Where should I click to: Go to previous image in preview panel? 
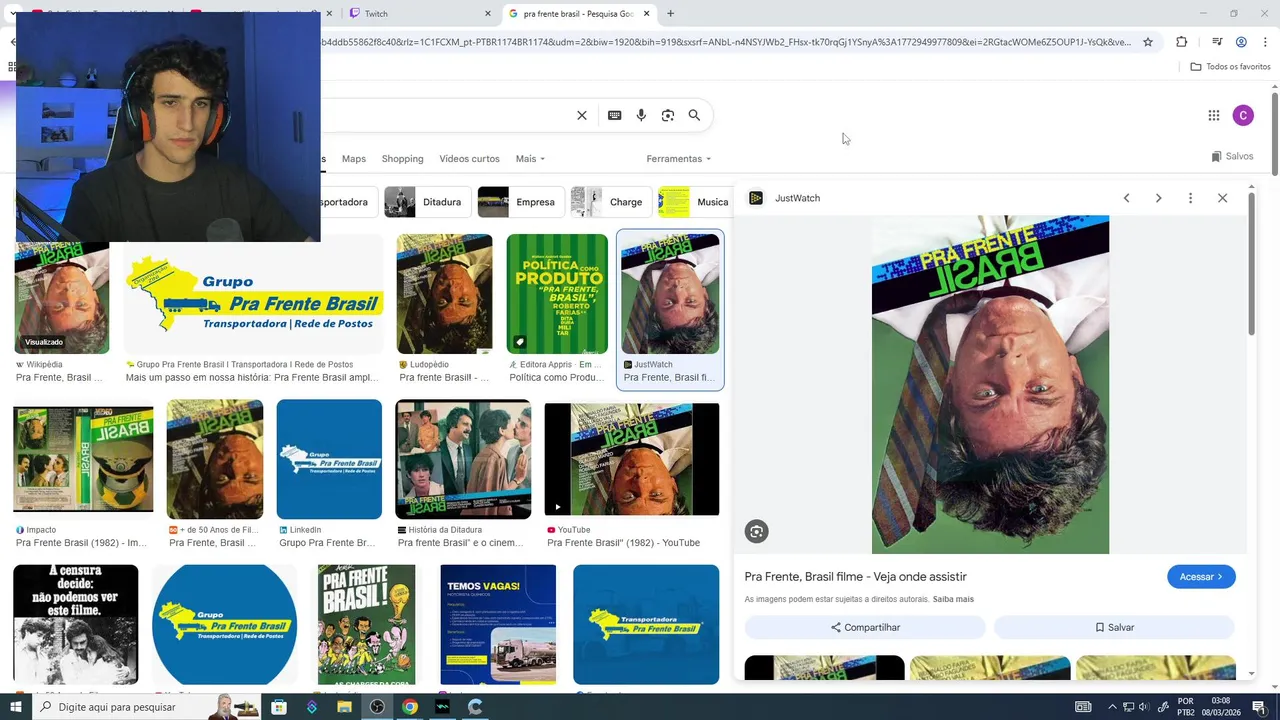1126,198
